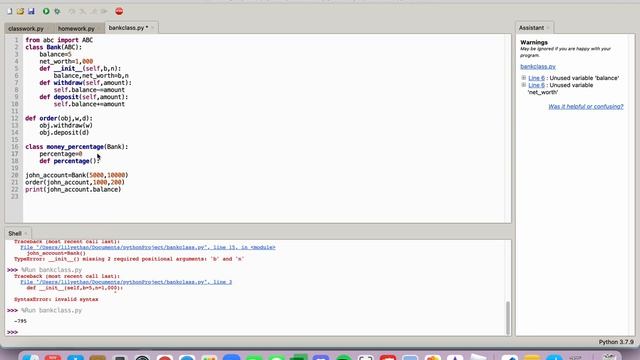Viewport: 640px width, 360px height.
Task: Click 'print(john_account.balance)' line
Action: pyautogui.click(x=73, y=189)
